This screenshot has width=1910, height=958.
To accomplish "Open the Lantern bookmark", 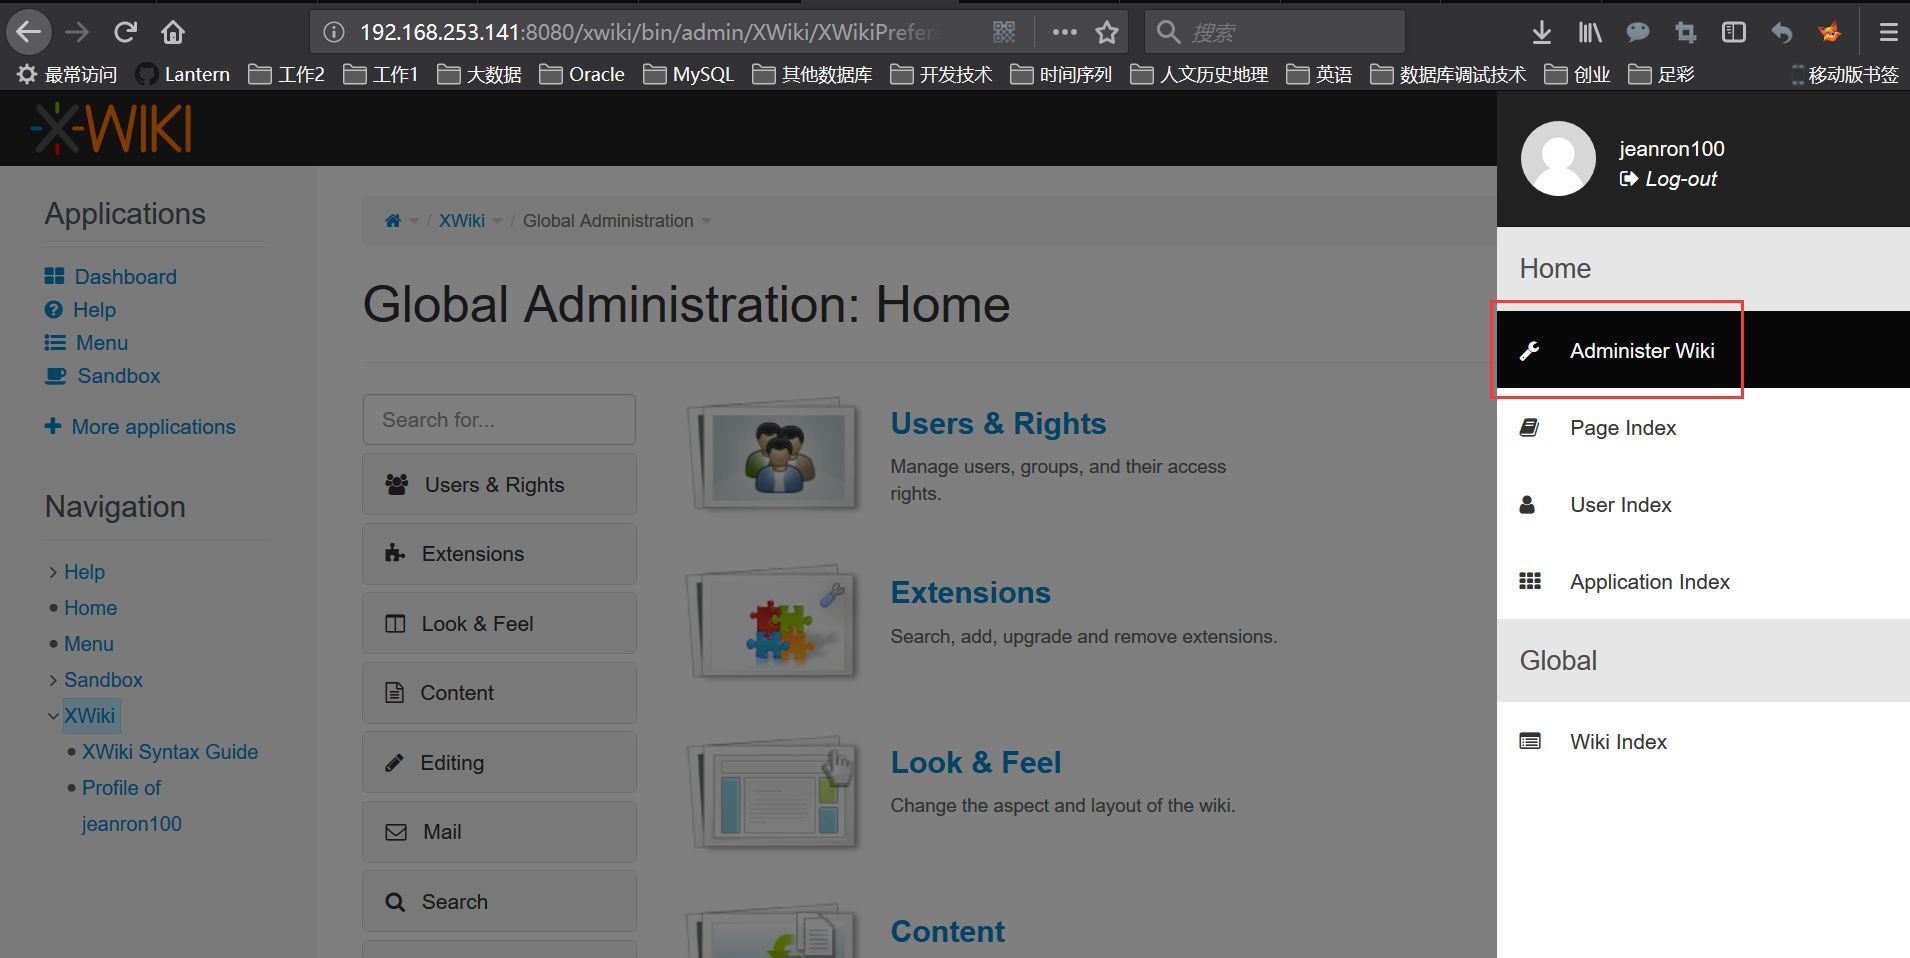I will pyautogui.click(x=183, y=74).
